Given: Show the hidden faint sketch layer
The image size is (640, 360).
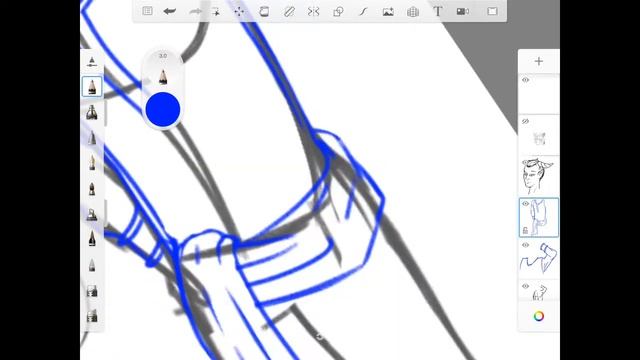Looking at the screenshot, I should (526, 121).
